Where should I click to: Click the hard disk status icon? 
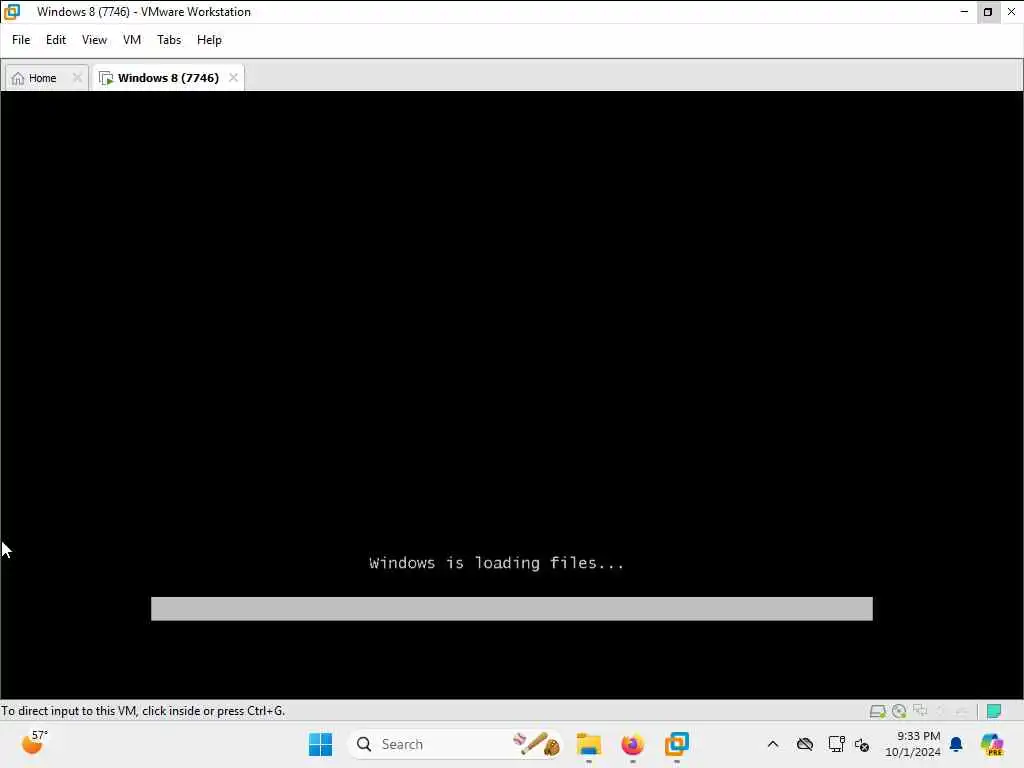(877, 711)
